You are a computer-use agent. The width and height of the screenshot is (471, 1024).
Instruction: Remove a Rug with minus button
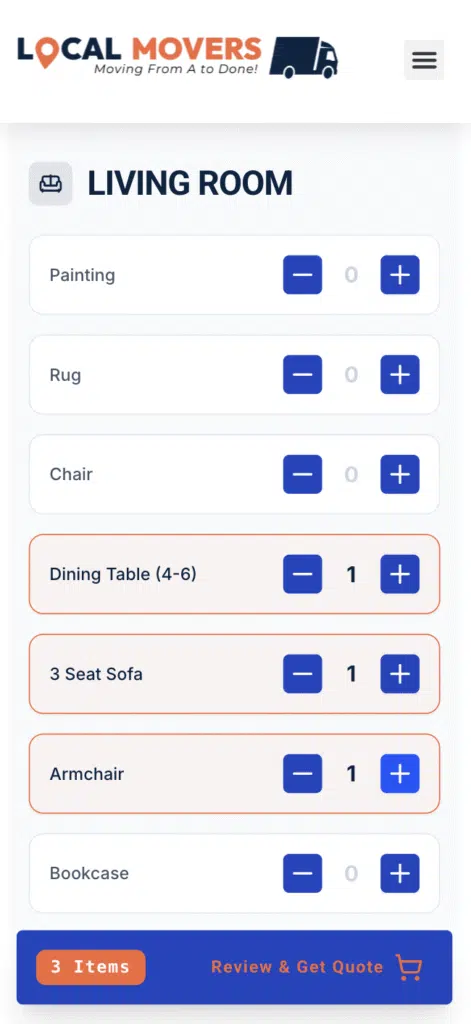click(302, 375)
